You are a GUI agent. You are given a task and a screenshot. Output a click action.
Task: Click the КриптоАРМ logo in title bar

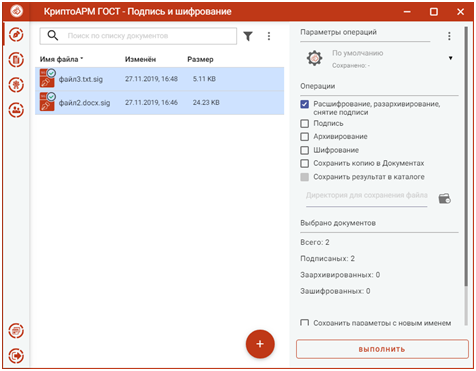pyautogui.click(x=16, y=11)
